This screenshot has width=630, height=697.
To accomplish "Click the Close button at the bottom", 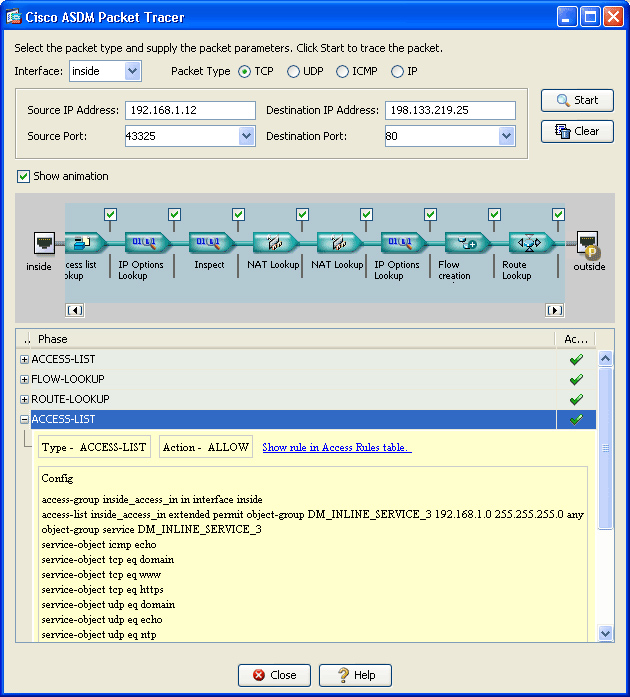I will [x=274, y=675].
